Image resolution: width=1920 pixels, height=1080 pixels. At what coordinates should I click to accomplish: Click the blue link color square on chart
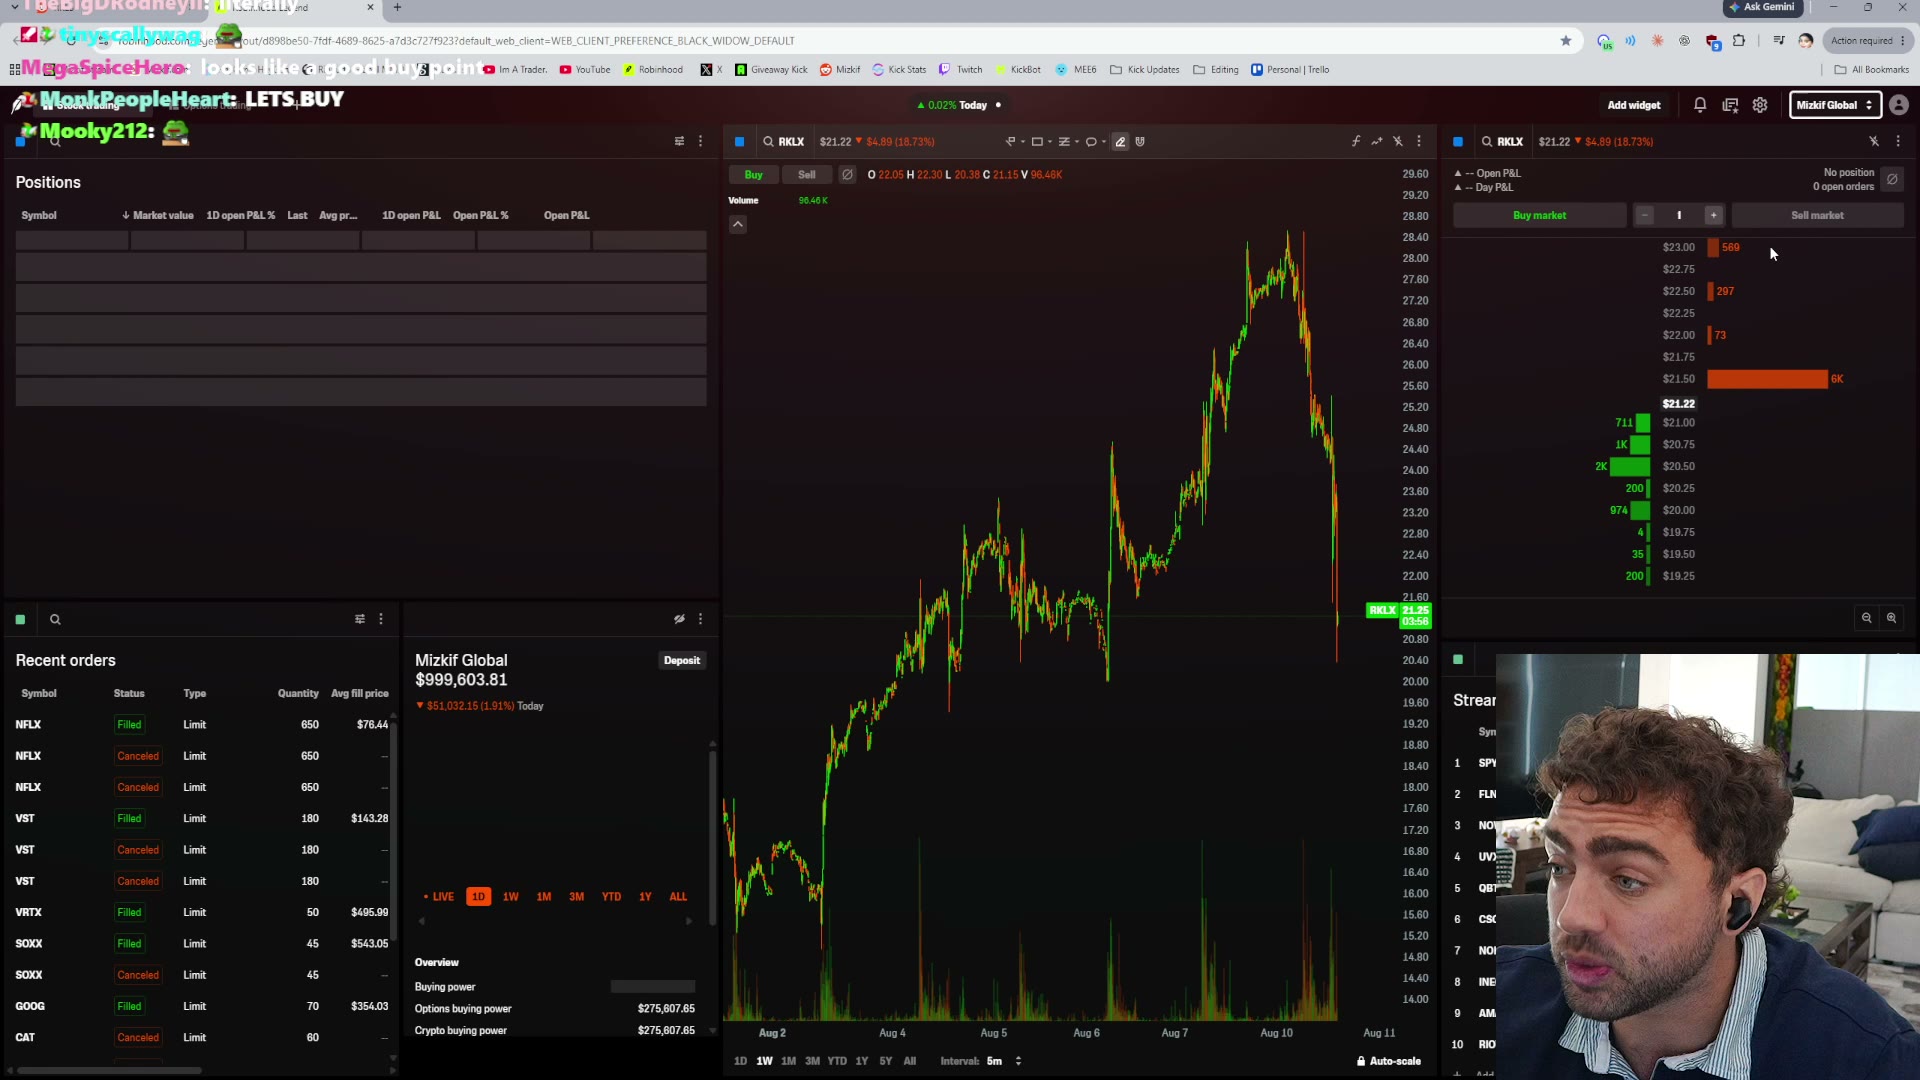click(x=740, y=142)
